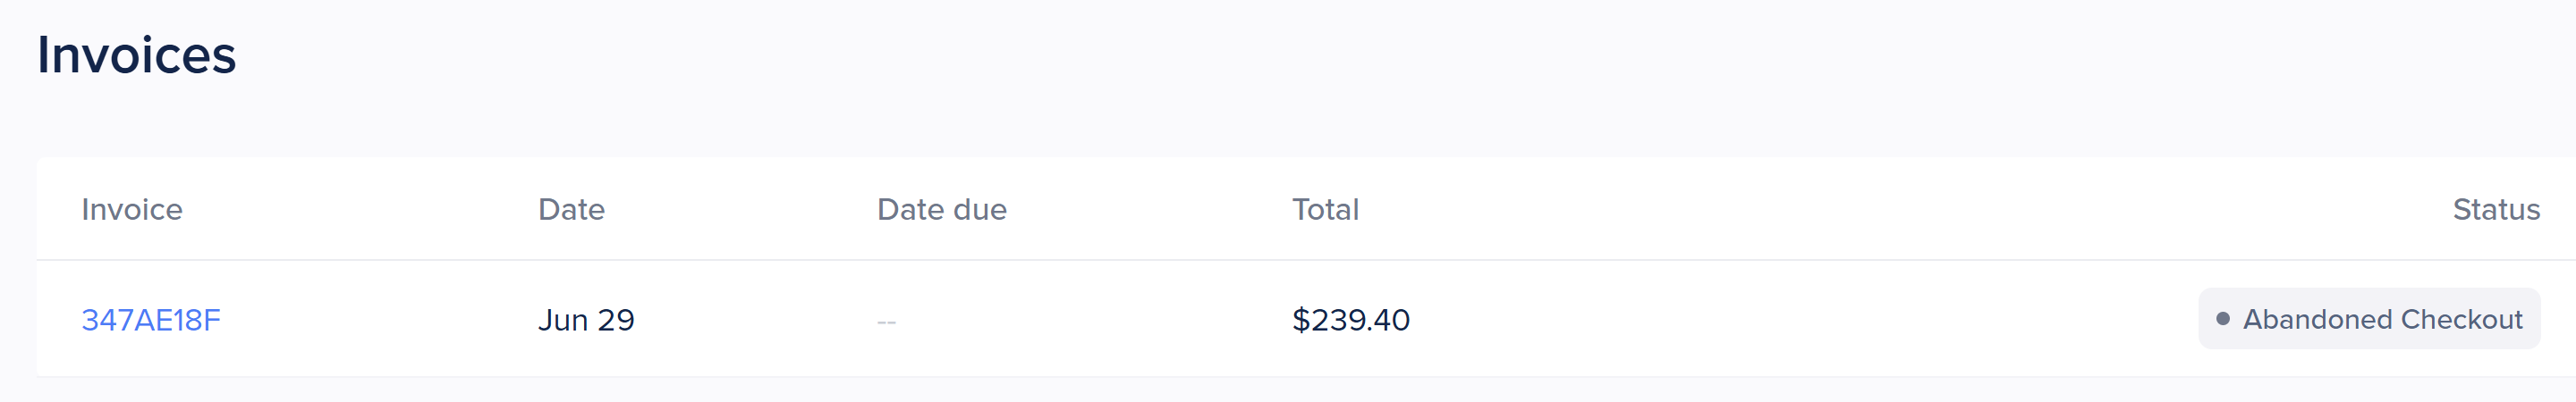The width and height of the screenshot is (2576, 402).
Task: Click the number 29 in the invoice date
Action: (x=616, y=320)
